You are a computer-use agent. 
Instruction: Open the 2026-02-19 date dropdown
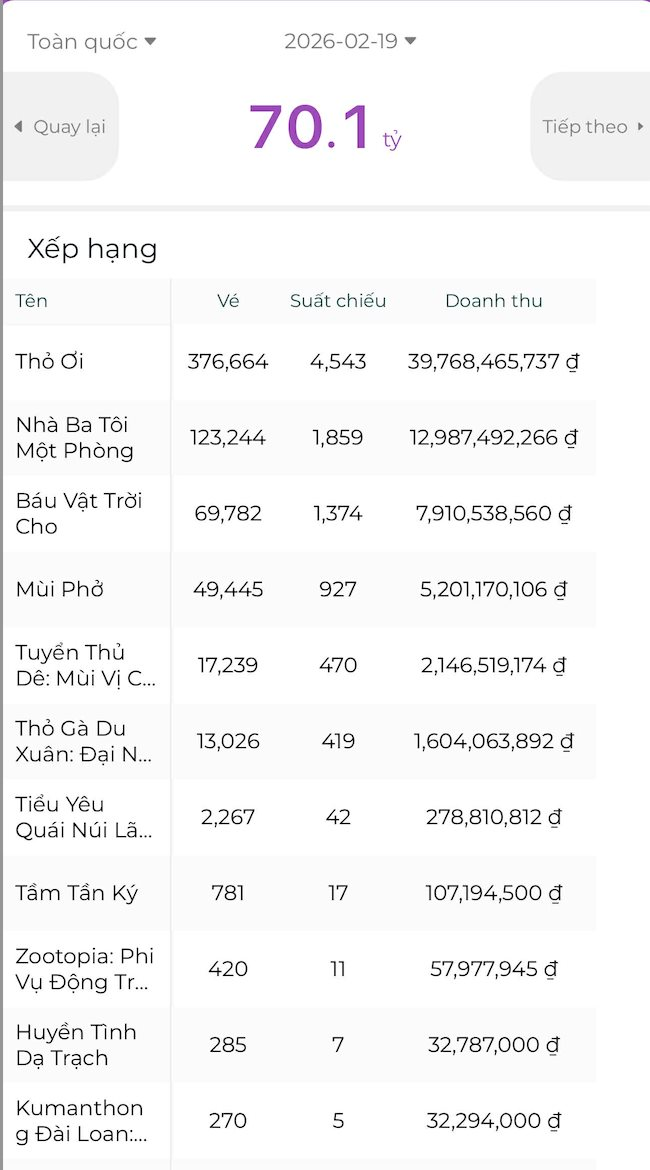(350, 41)
